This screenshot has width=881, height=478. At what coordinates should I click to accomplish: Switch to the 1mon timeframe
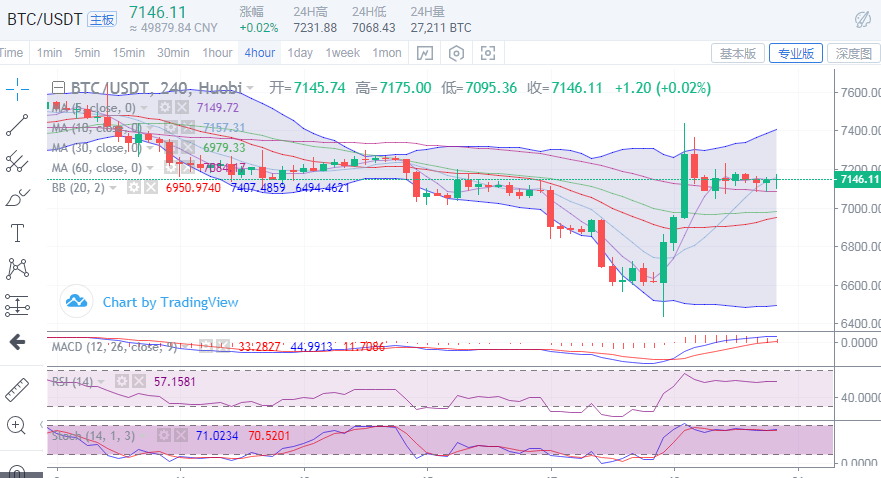387,53
